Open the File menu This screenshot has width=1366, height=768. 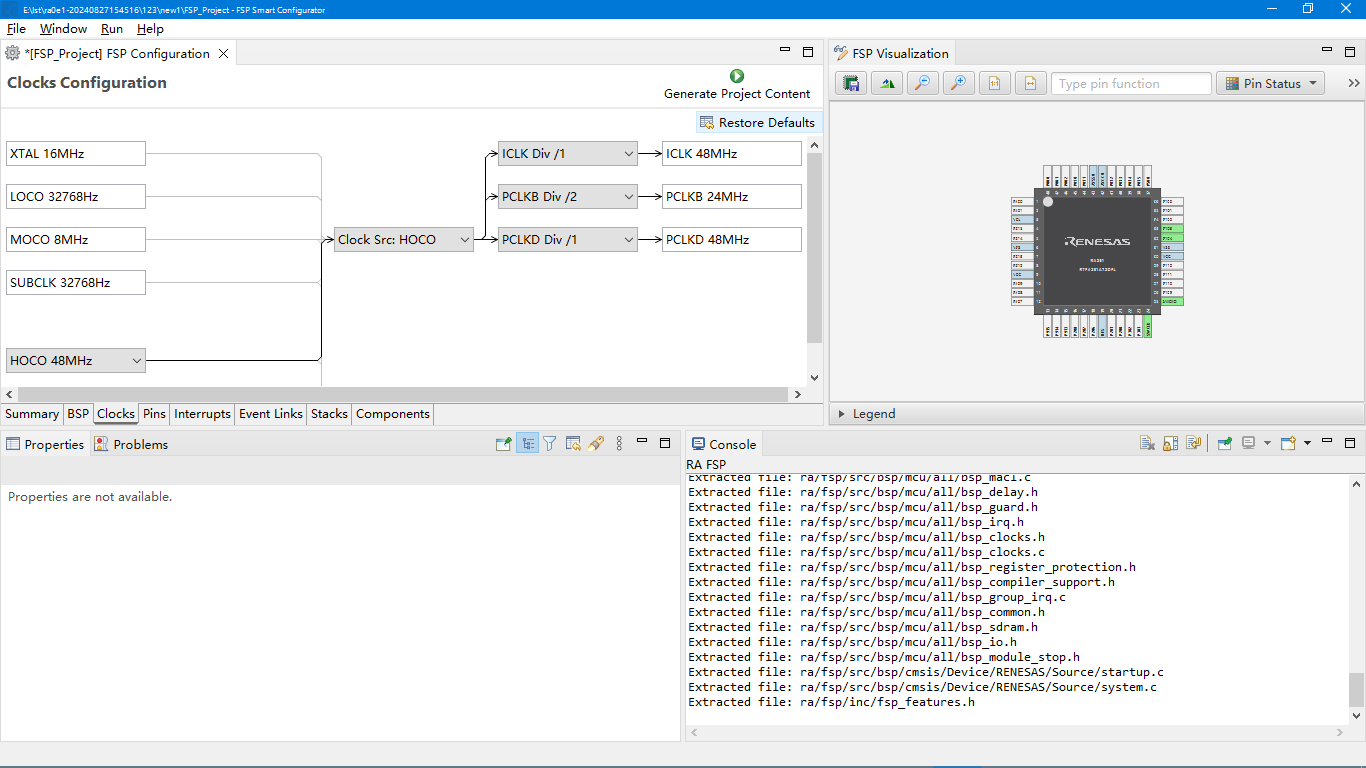[x=16, y=29]
